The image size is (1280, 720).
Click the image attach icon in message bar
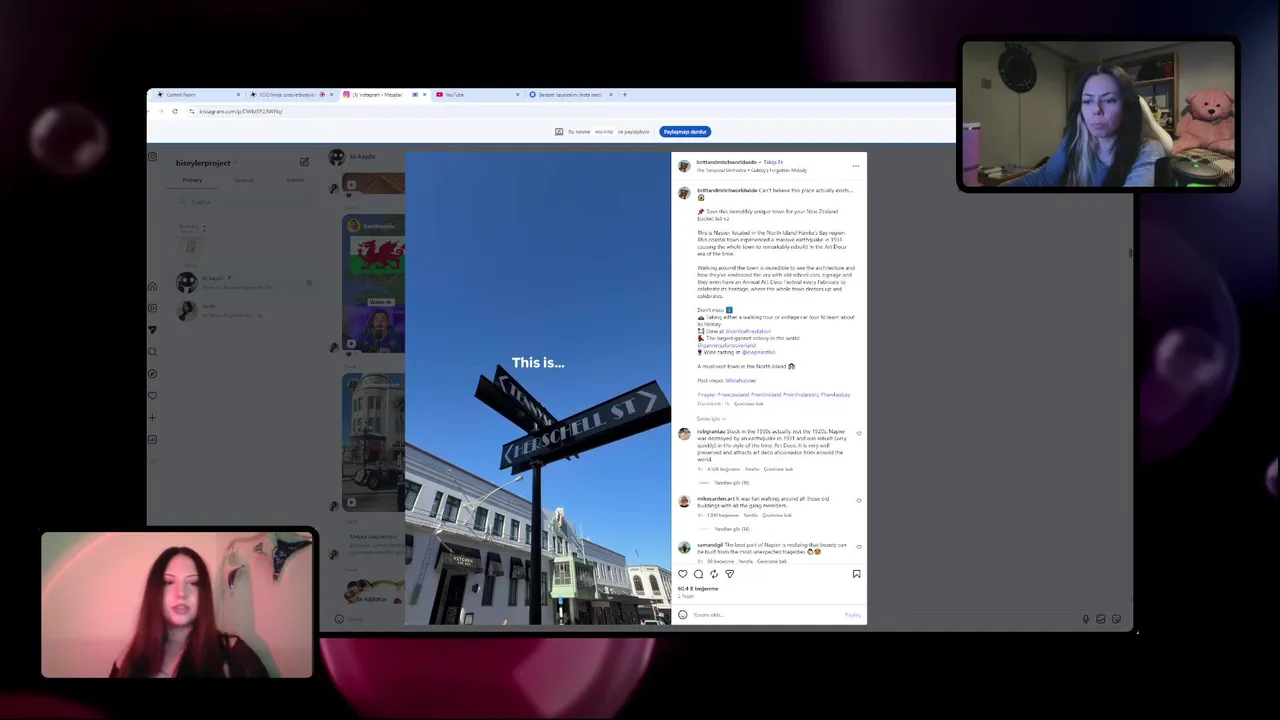1101,619
